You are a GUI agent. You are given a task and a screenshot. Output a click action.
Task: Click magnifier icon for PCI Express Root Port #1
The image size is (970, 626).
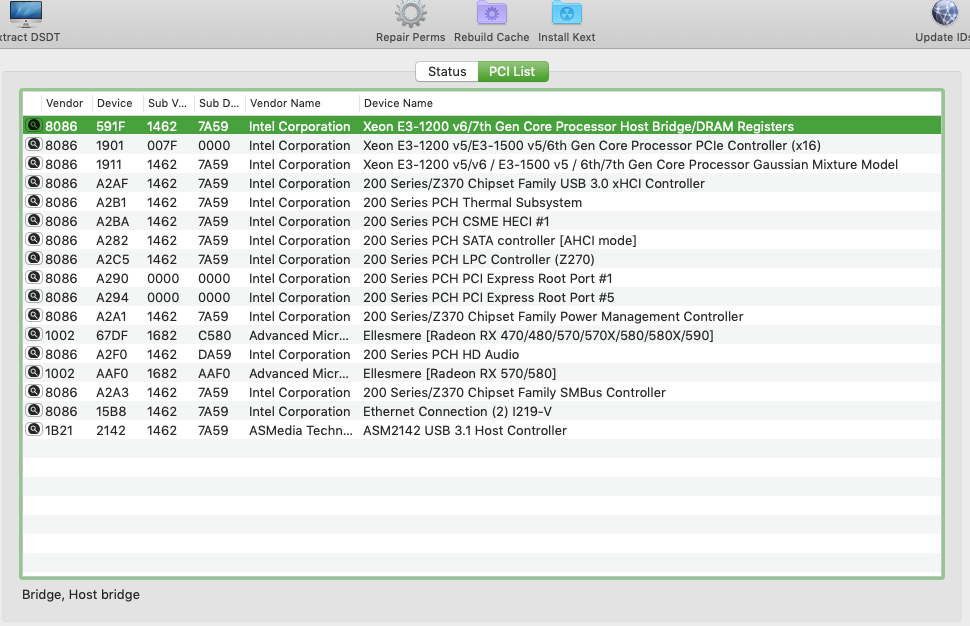pos(33,277)
